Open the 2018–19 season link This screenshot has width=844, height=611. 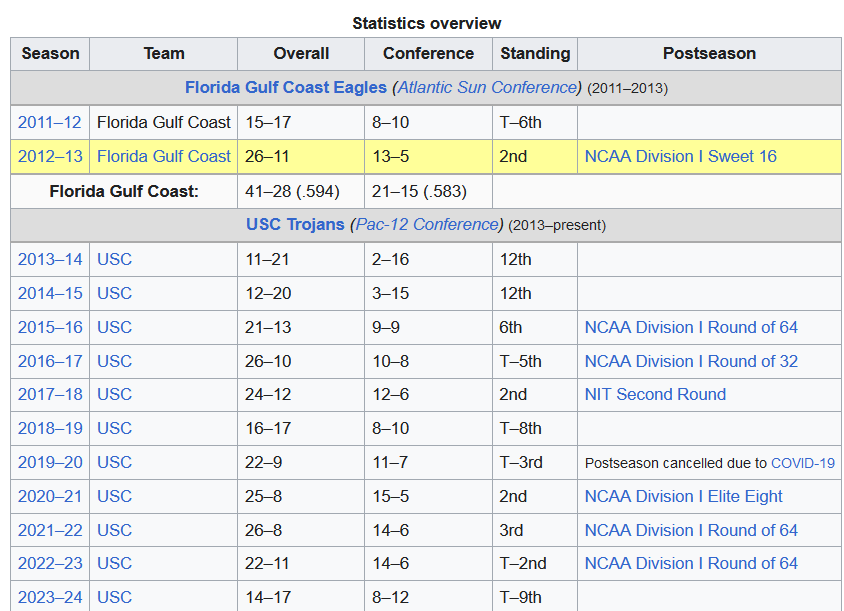click(50, 428)
